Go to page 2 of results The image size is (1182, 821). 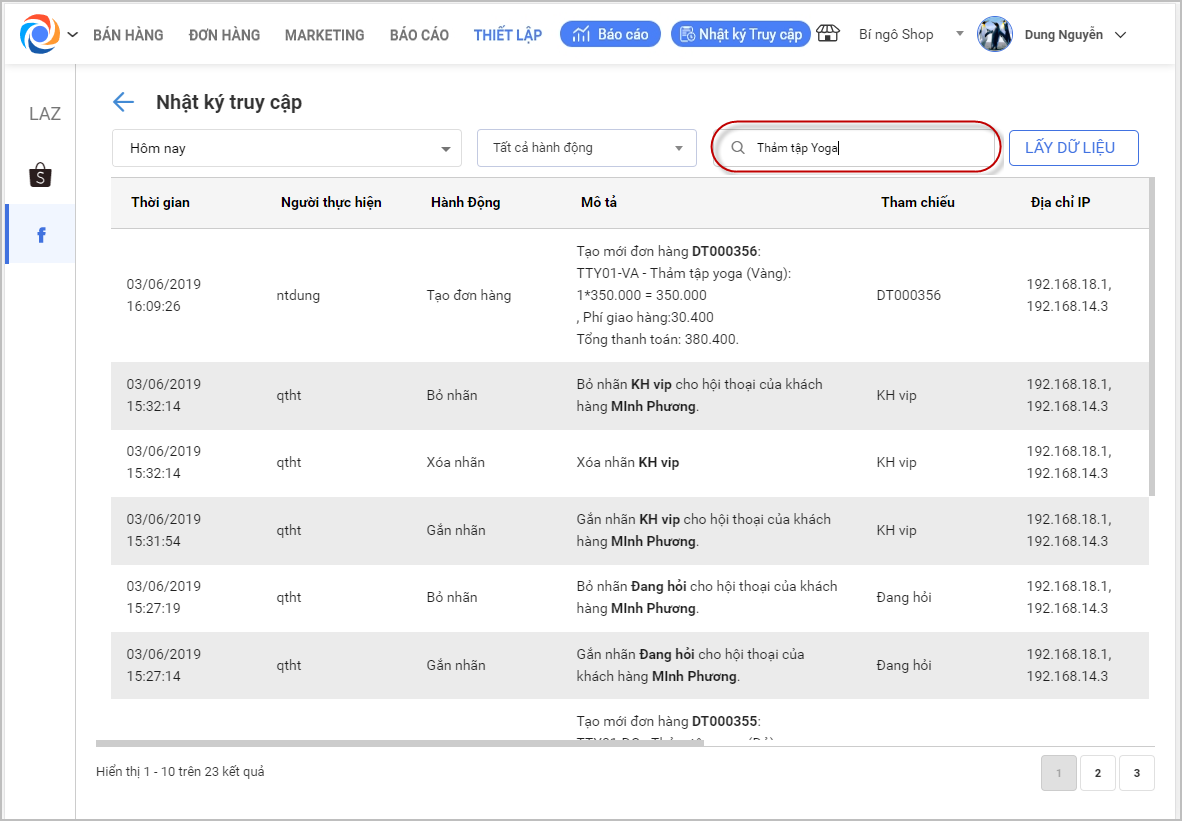tap(1097, 773)
